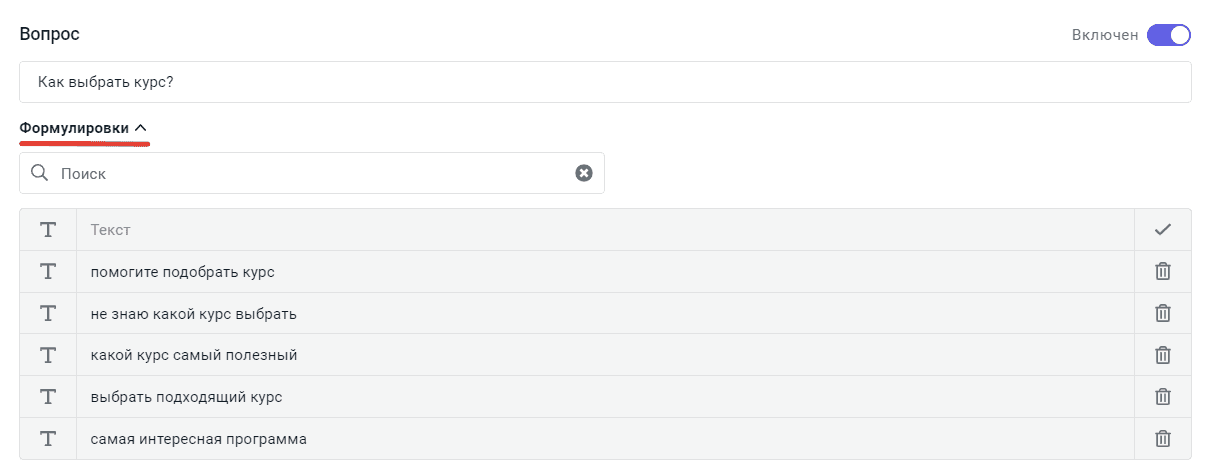Click trash icon for 'не знаю какой курс выбрать'
Viewport: 1210px width, 473px height.
(x=1163, y=313)
